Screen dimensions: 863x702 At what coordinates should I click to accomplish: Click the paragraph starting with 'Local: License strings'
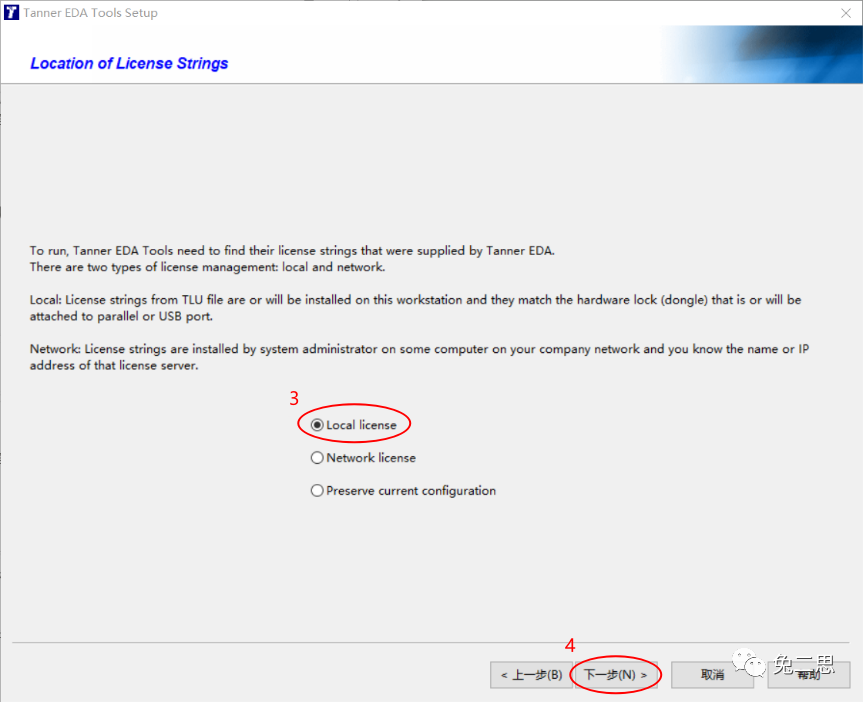pos(415,307)
